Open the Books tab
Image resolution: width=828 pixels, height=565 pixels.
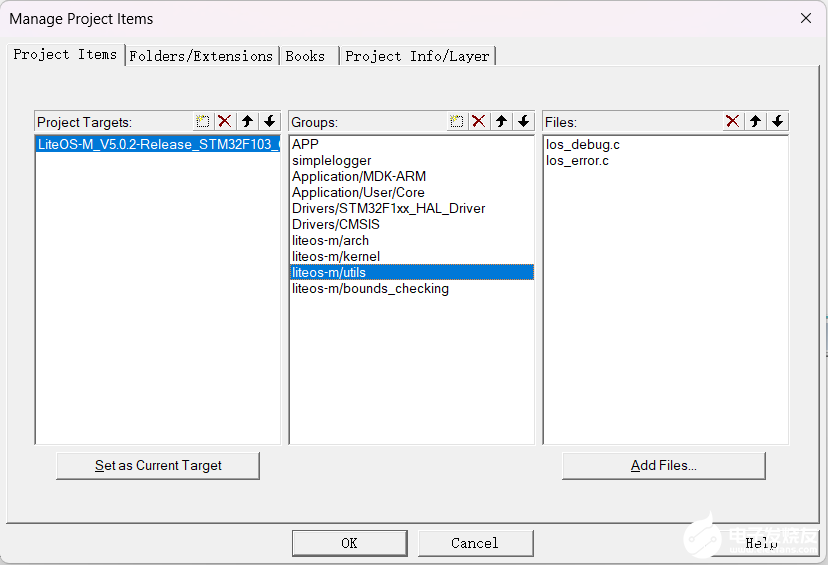(308, 56)
